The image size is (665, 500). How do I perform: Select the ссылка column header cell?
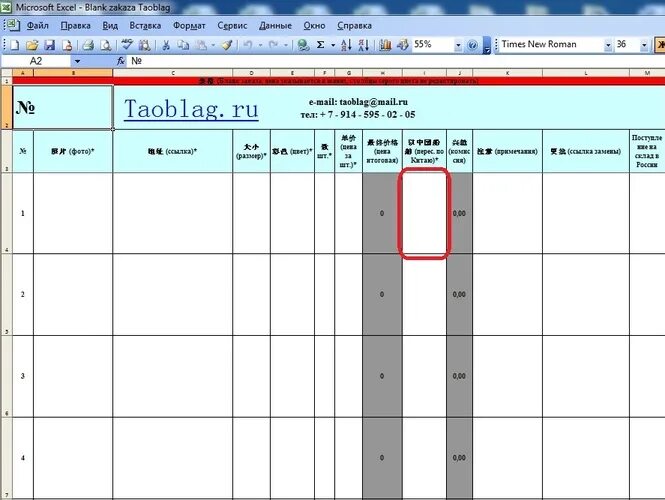click(x=173, y=151)
